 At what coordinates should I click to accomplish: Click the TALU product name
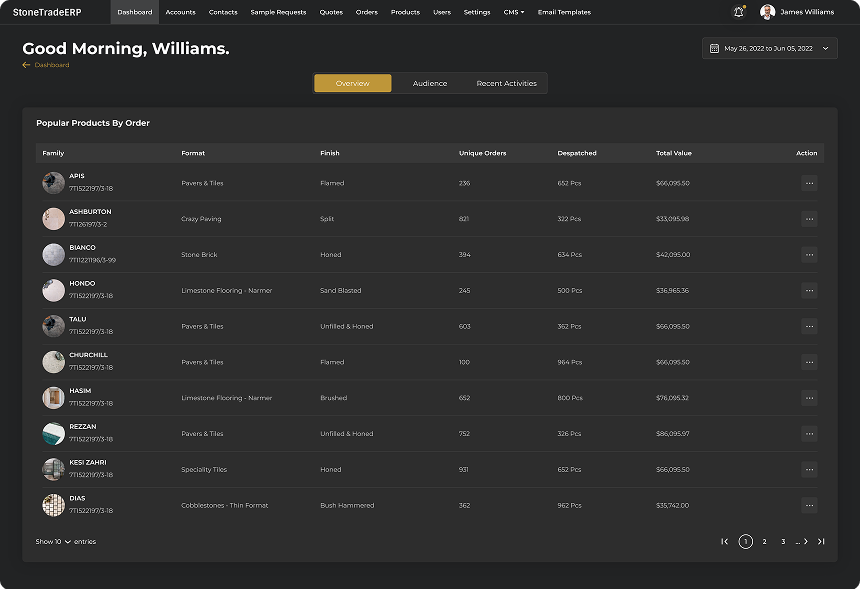click(x=77, y=319)
